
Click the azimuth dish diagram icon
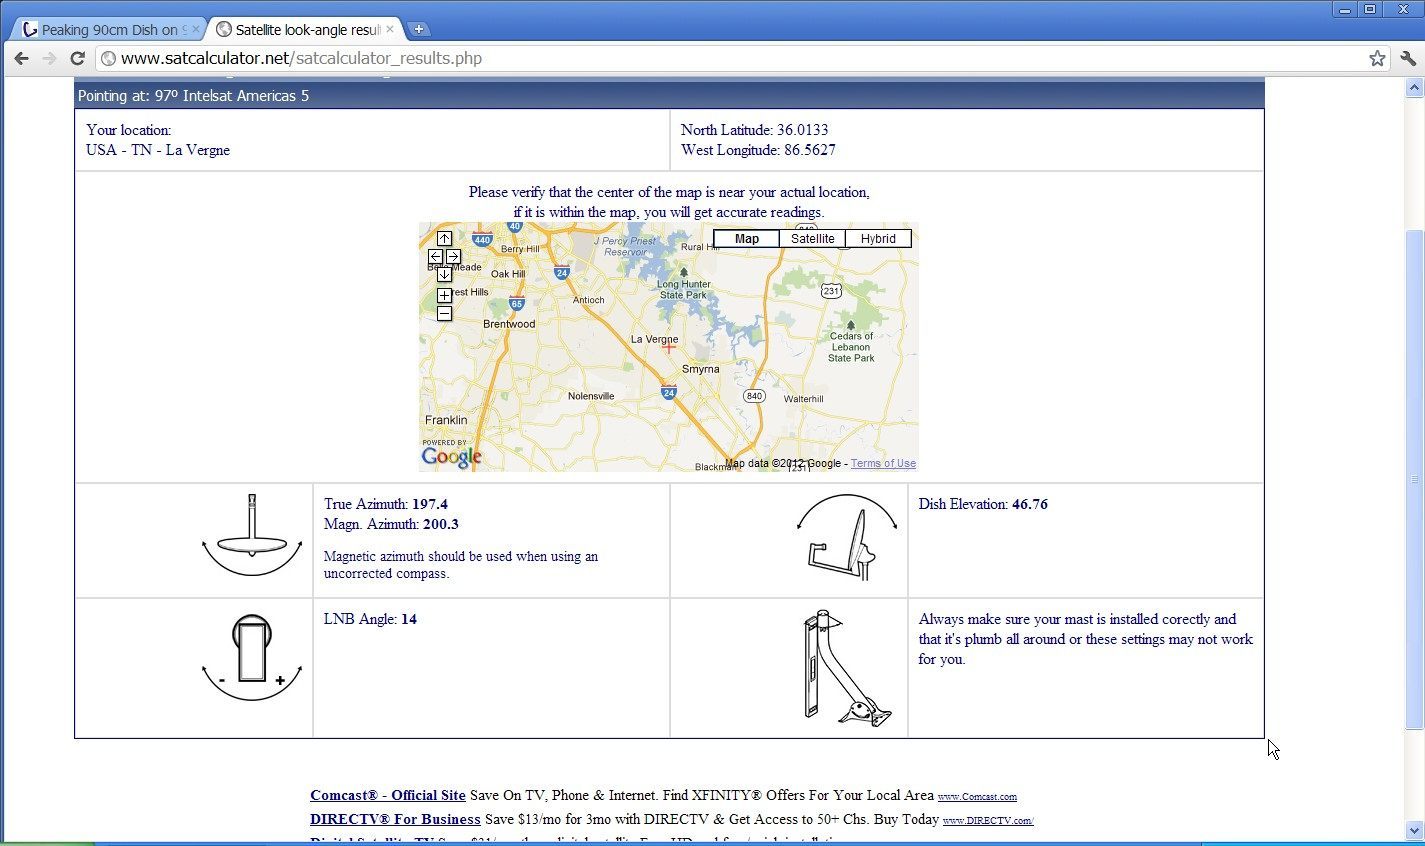[x=252, y=535]
